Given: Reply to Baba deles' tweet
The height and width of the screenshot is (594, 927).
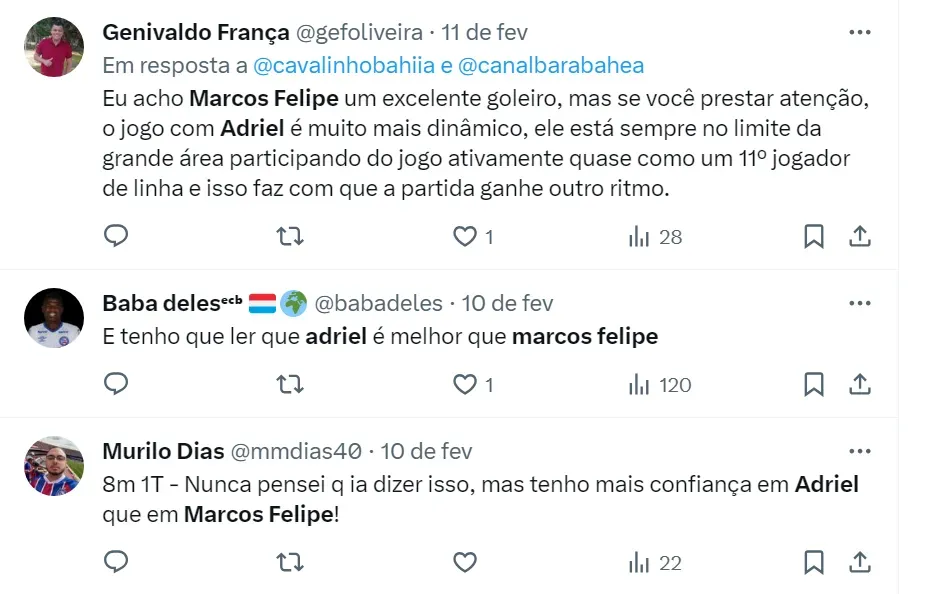Looking at the screenshot, I should point(116,384).
